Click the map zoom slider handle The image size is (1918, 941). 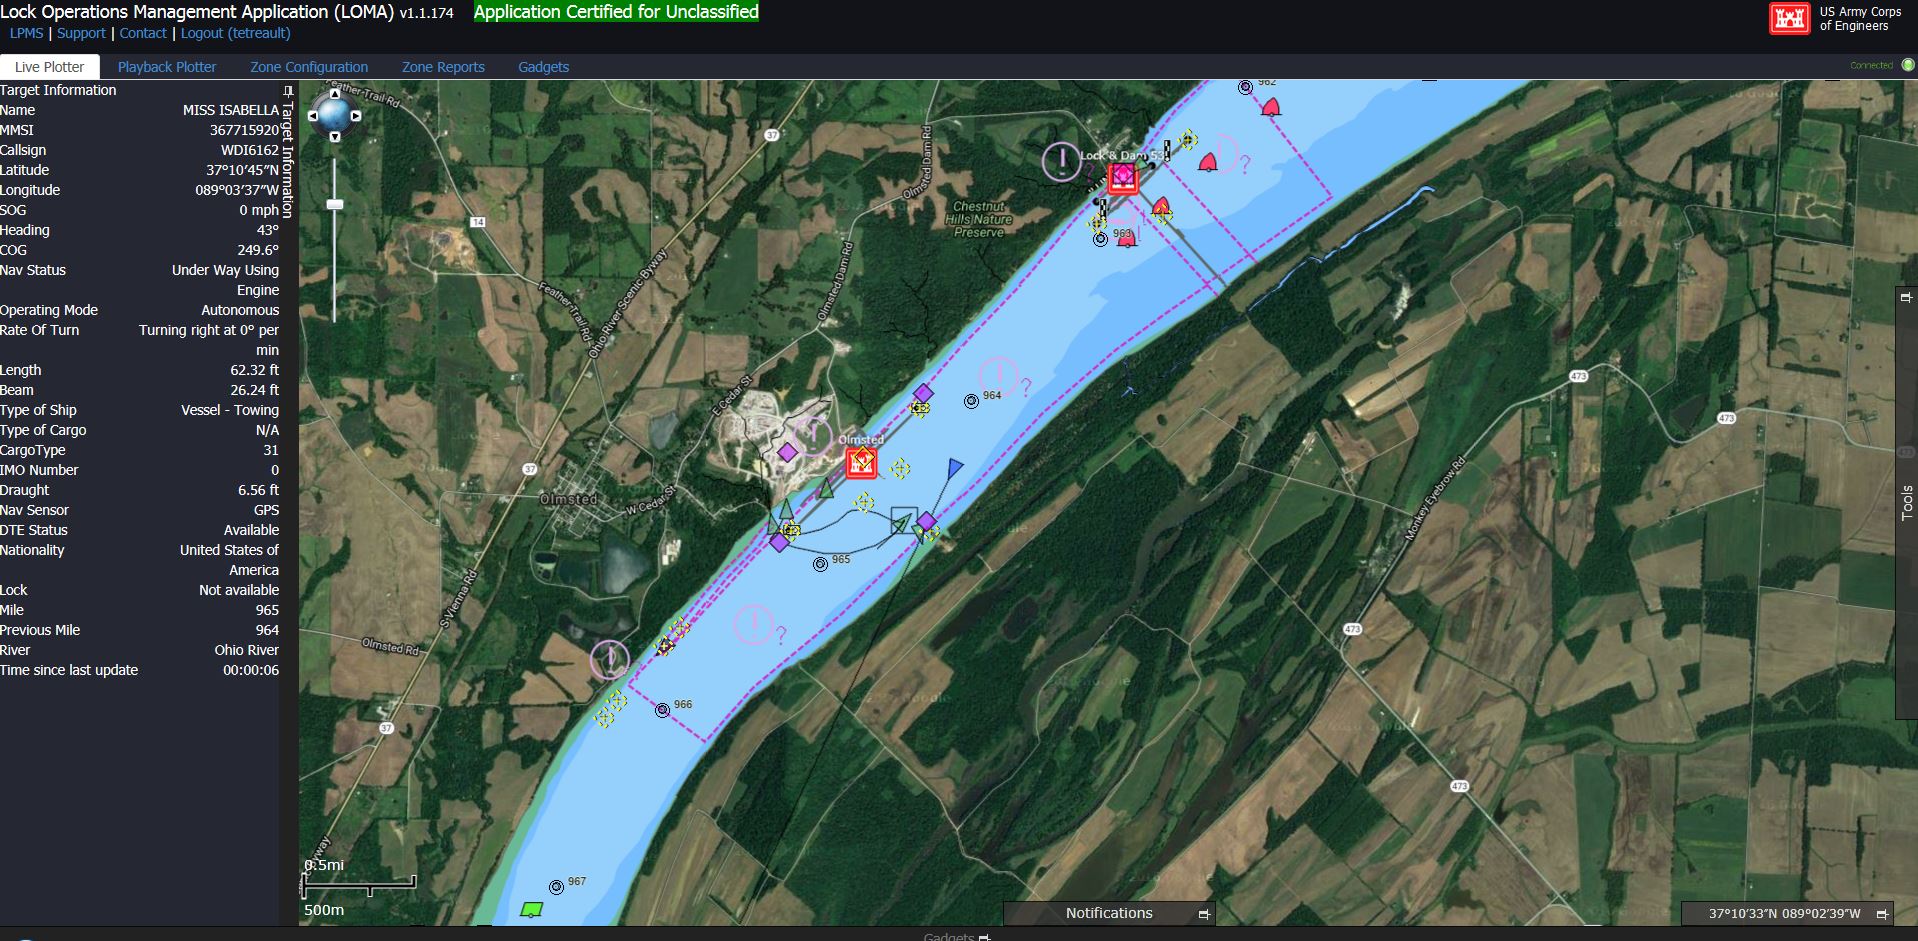coord(335,204)
